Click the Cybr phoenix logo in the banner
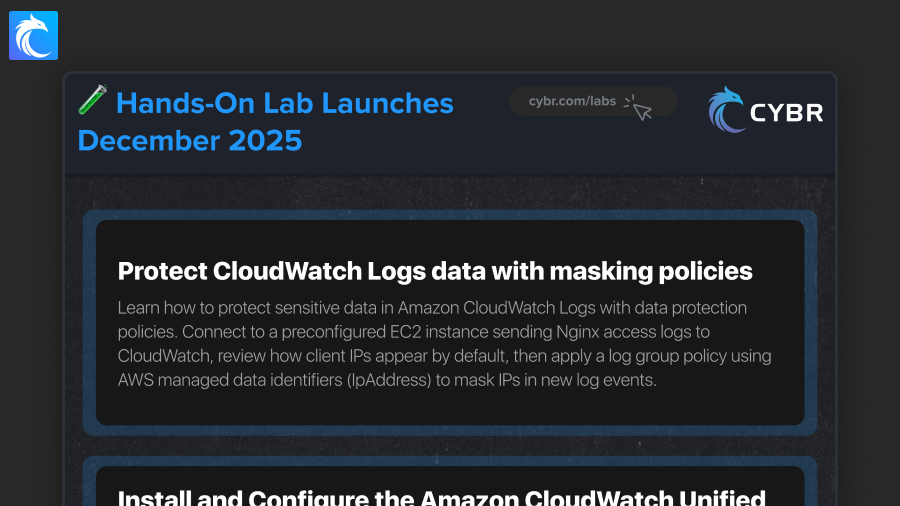 [x=727, y=110]
